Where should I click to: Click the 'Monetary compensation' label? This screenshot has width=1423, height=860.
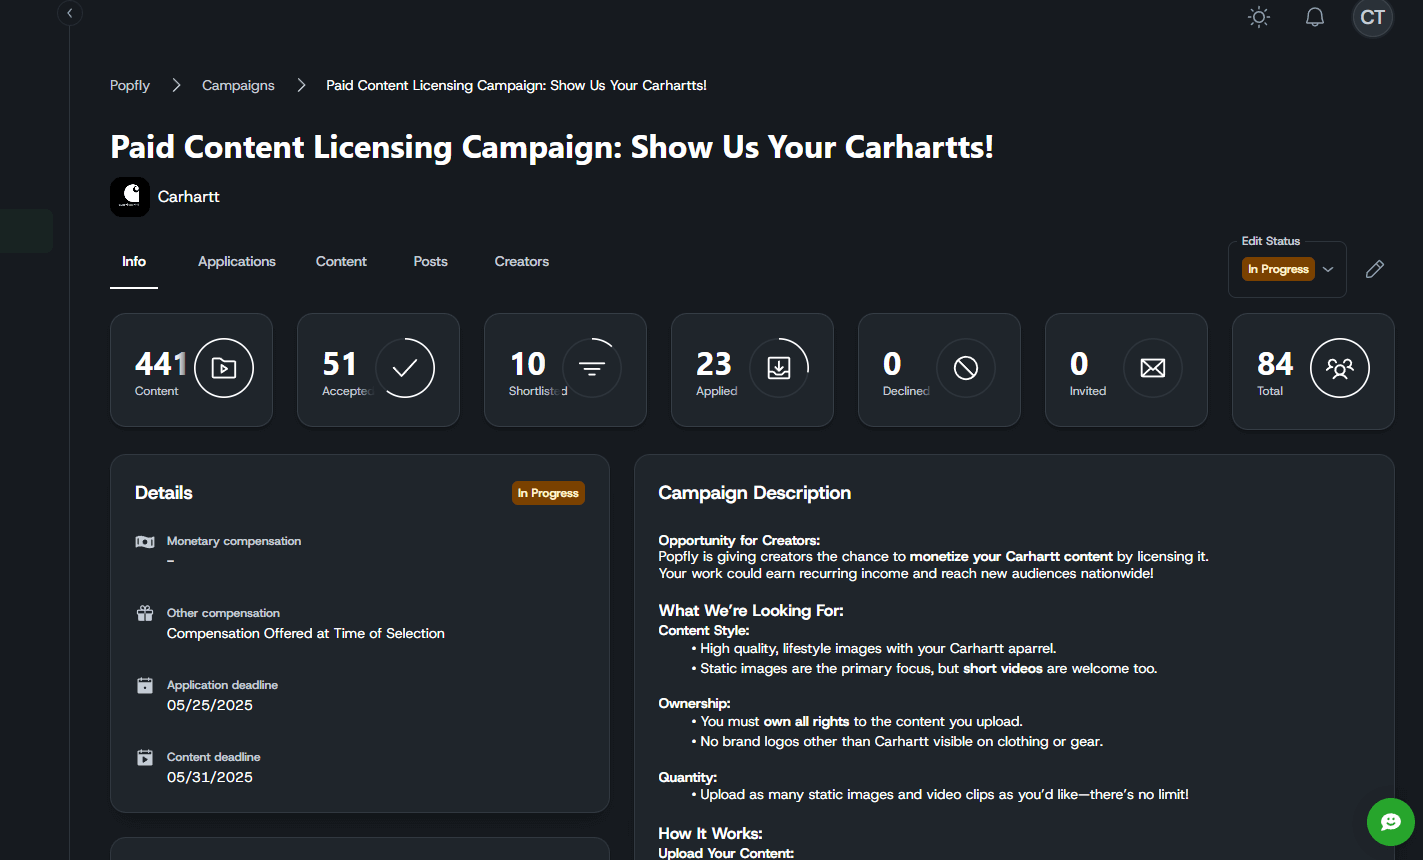[234, 541]
